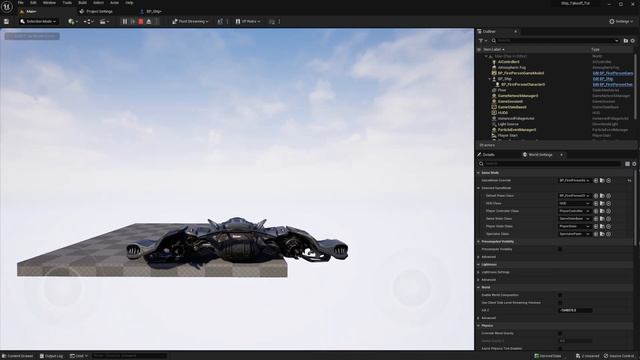Stop the play session with the red button
This screenshot has width=640, height=360.
141,21
